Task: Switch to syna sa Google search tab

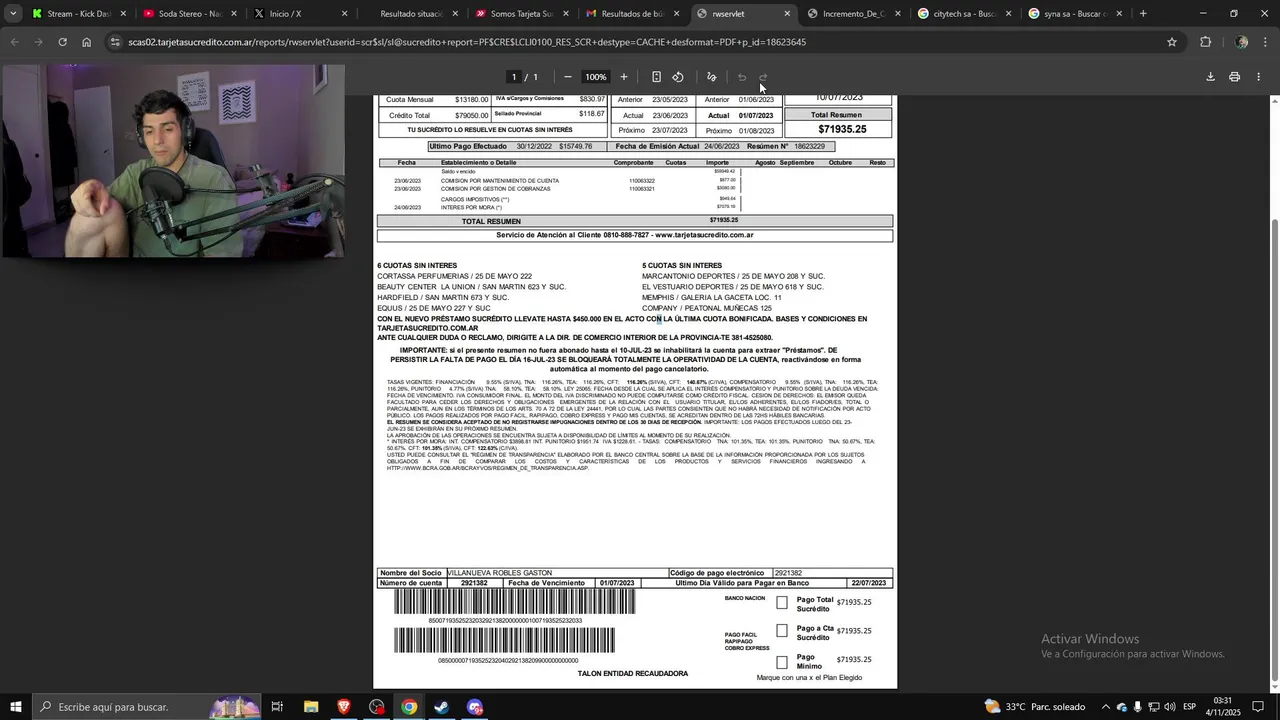Action: pos(1074,14)
